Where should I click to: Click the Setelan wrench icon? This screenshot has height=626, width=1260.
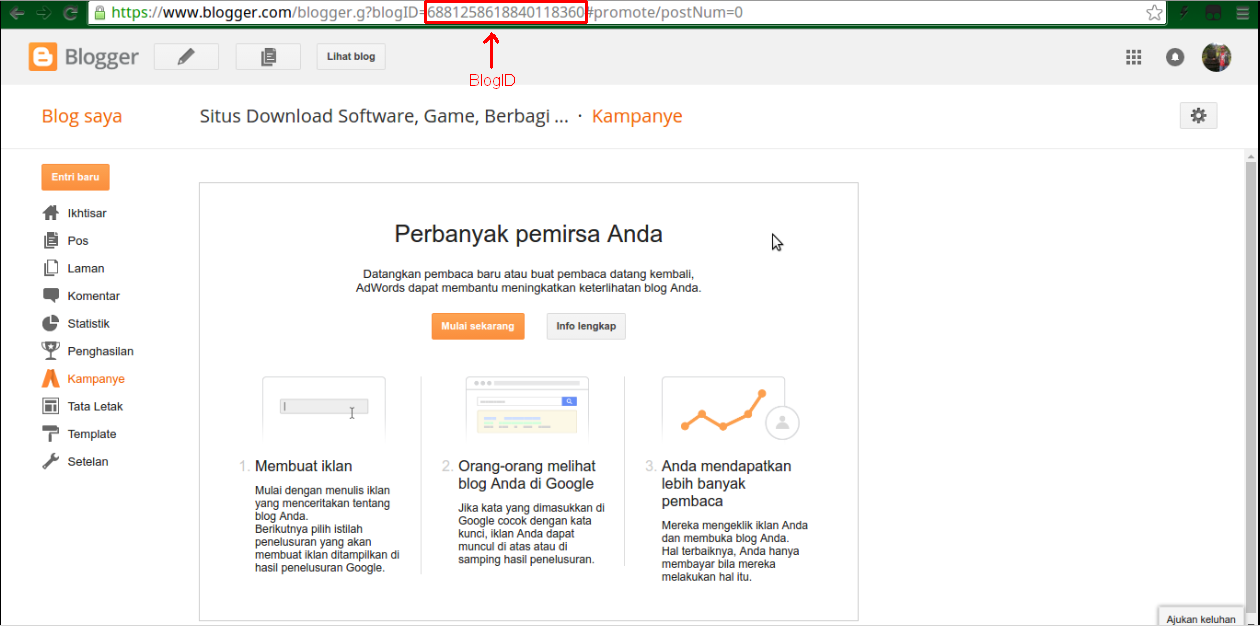51,462
